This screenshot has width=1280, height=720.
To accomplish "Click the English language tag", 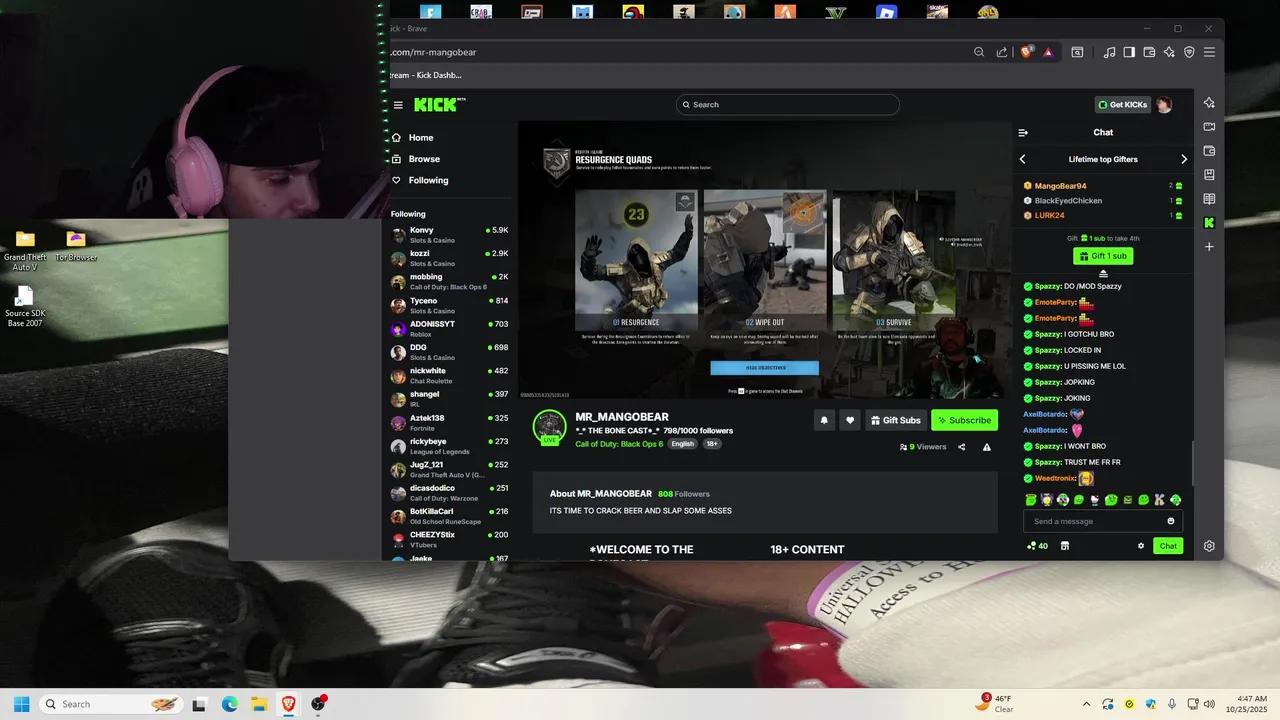I will 683,444.
